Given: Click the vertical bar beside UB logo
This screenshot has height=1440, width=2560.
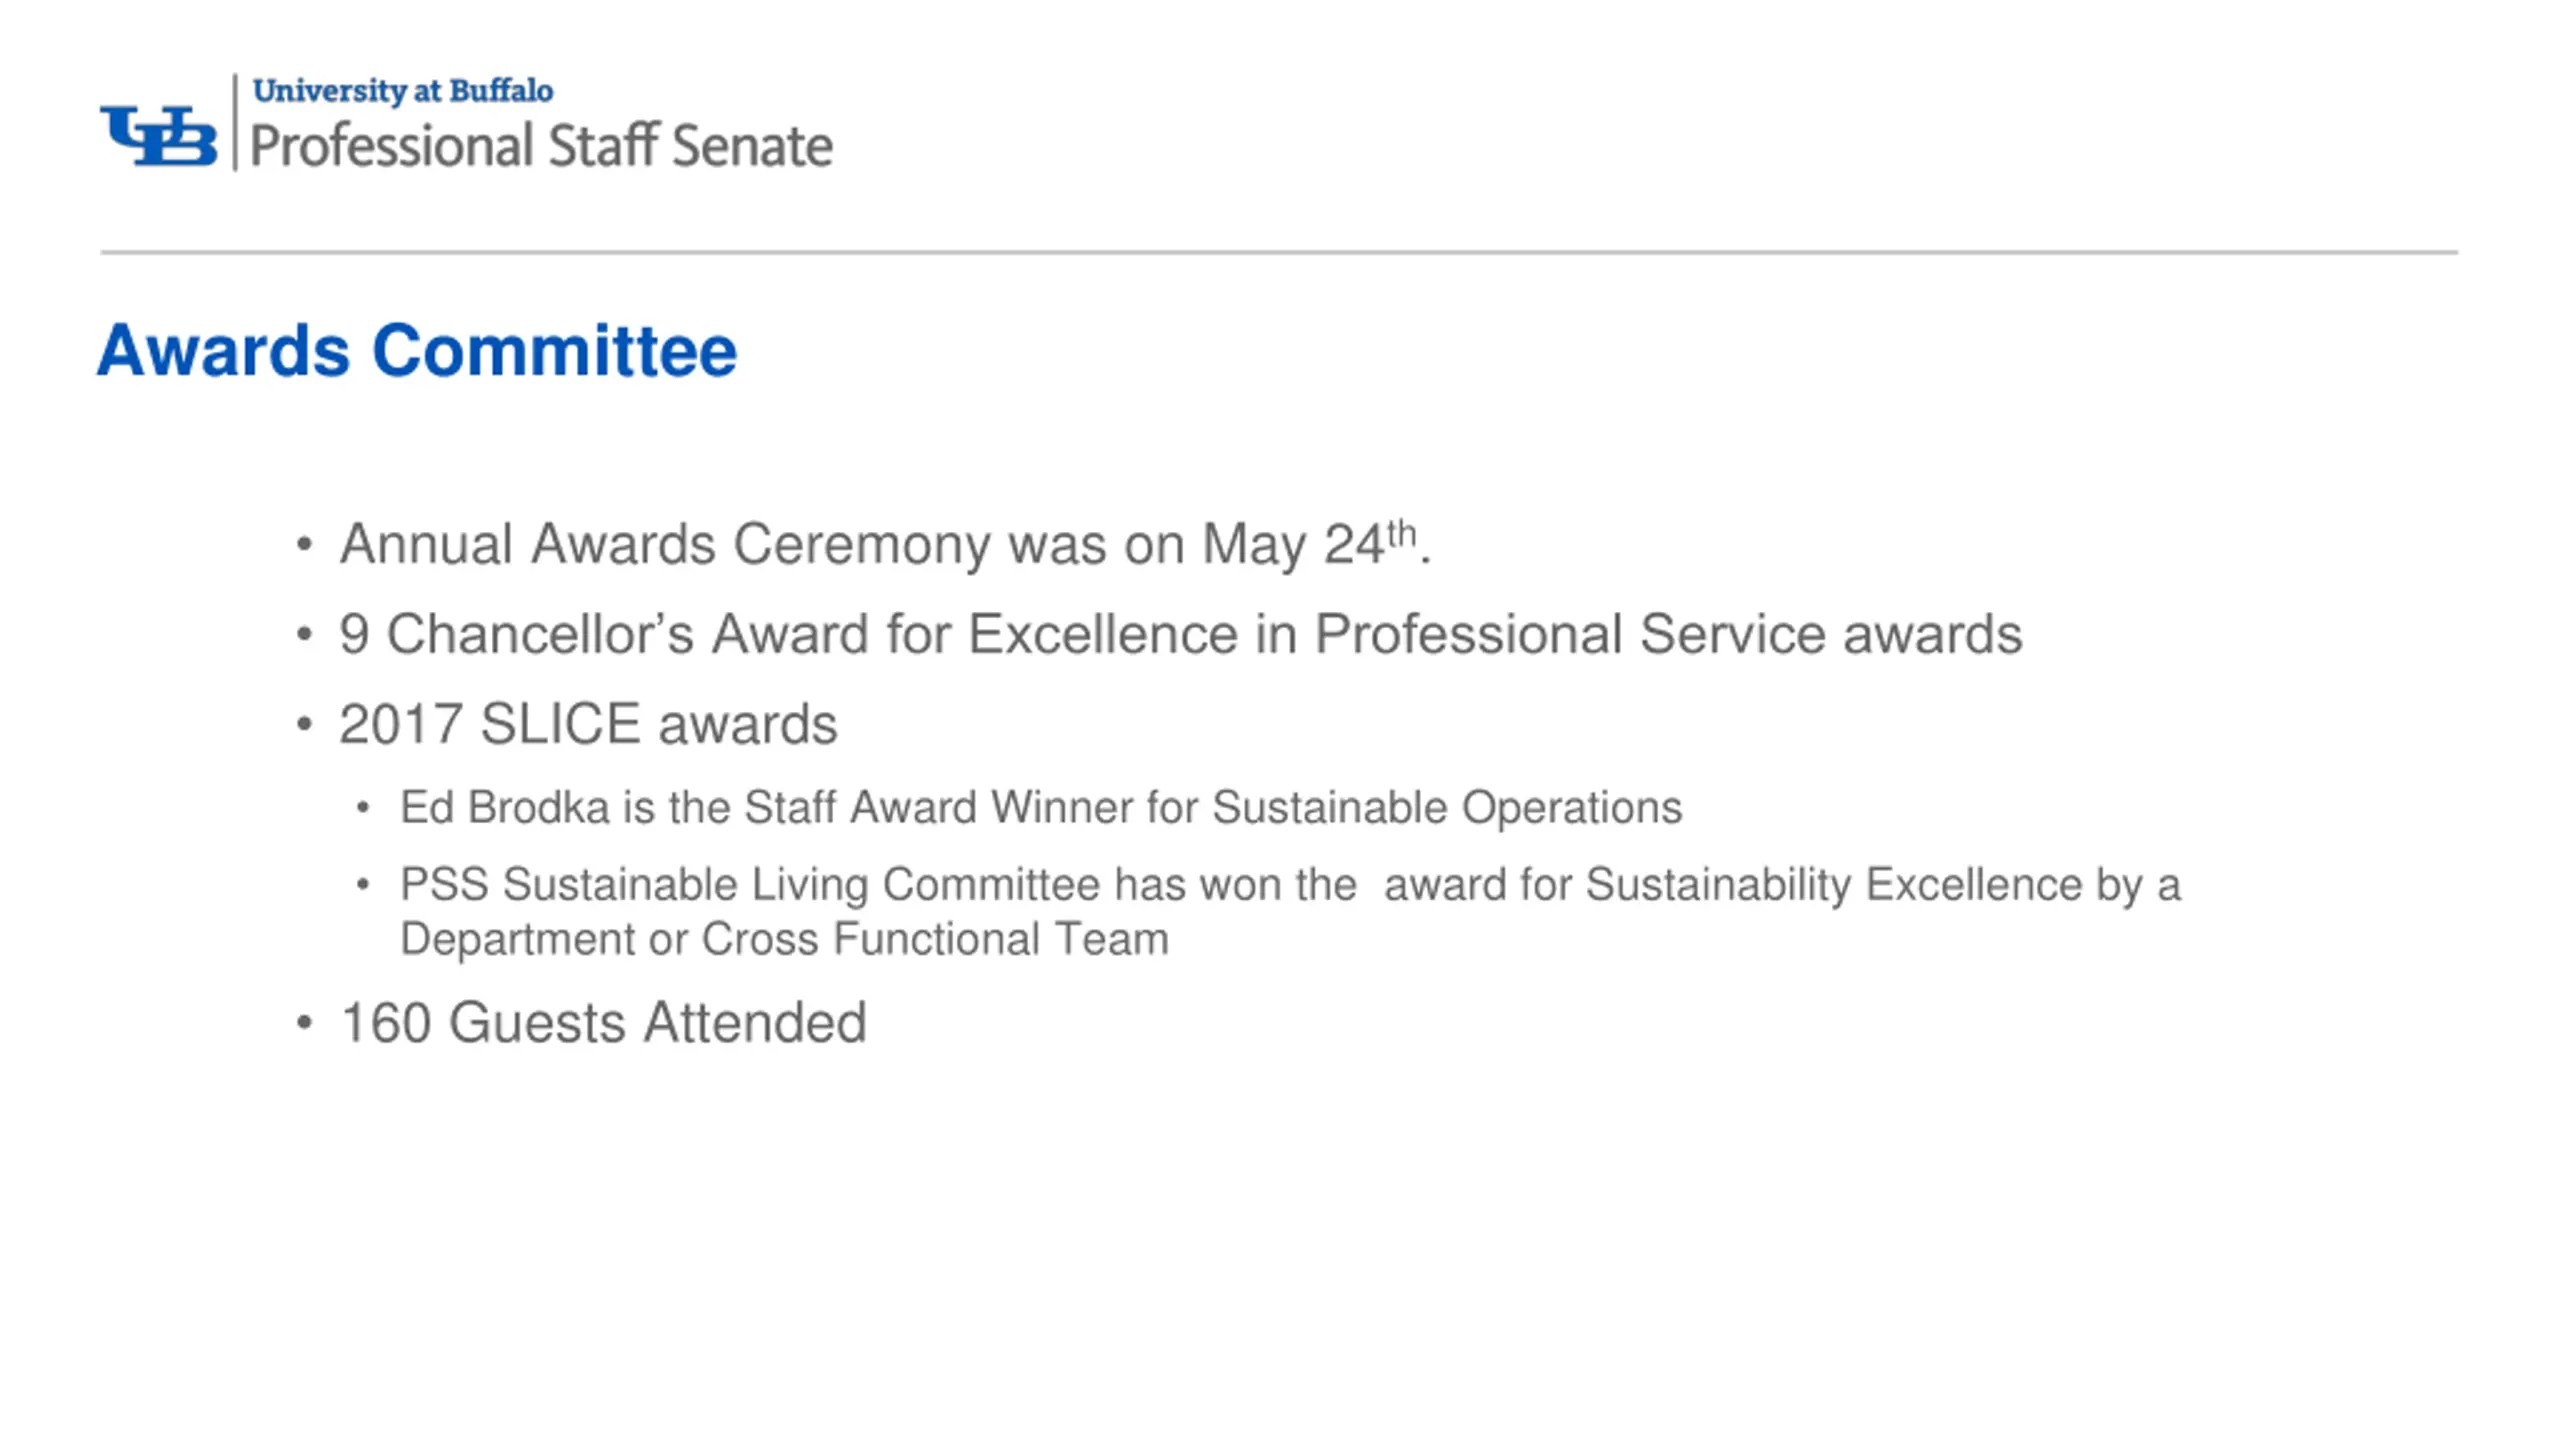Looking at the screenshot, I should [x=235, y=122].
